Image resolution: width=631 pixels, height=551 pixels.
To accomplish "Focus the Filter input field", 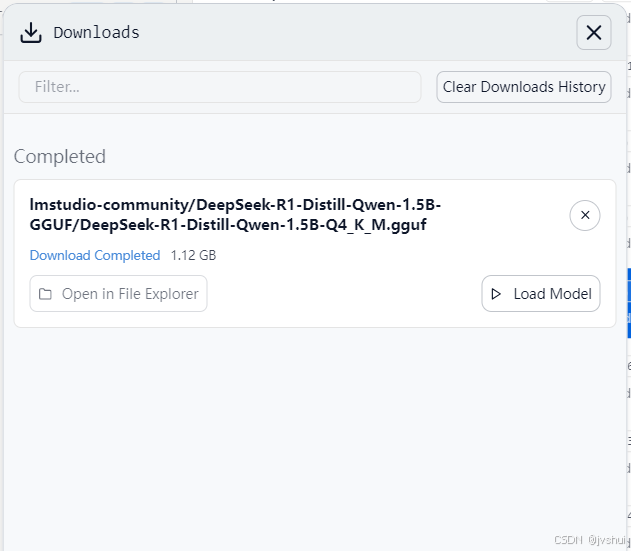I will click(220, 87).
